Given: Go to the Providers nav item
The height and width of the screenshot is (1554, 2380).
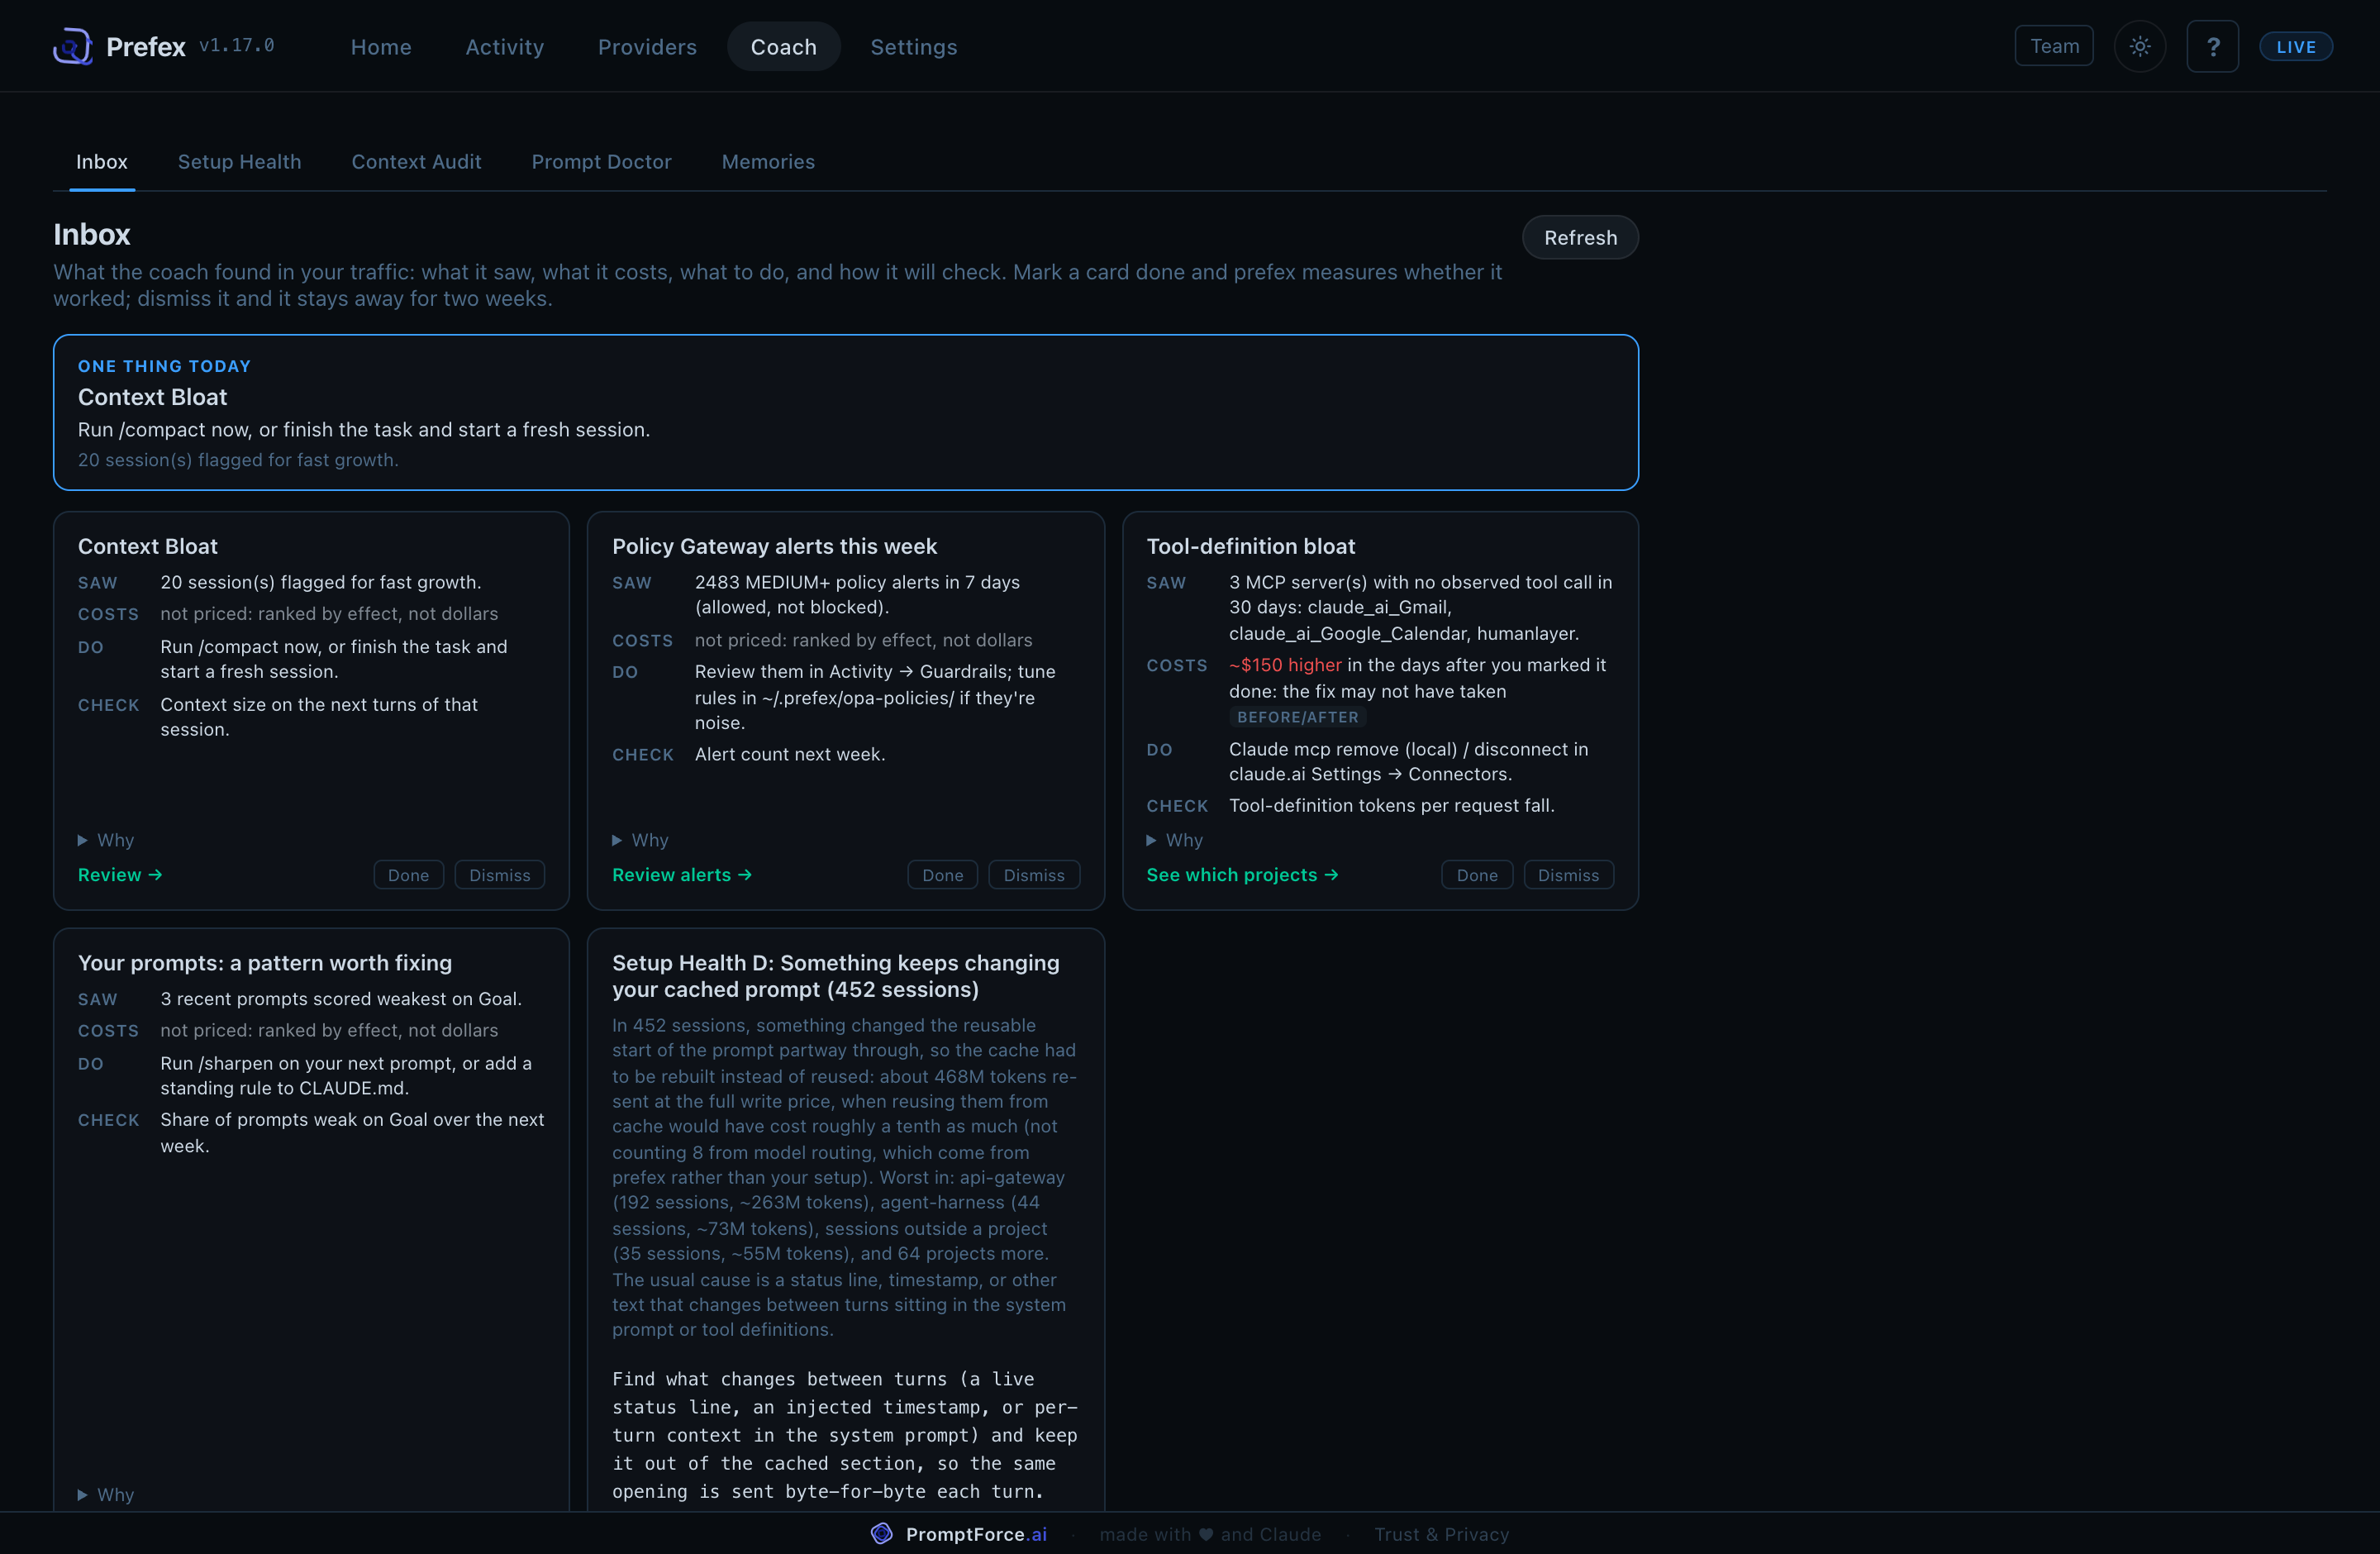Looking at the screenshot, I should click(x=647, y=46).
